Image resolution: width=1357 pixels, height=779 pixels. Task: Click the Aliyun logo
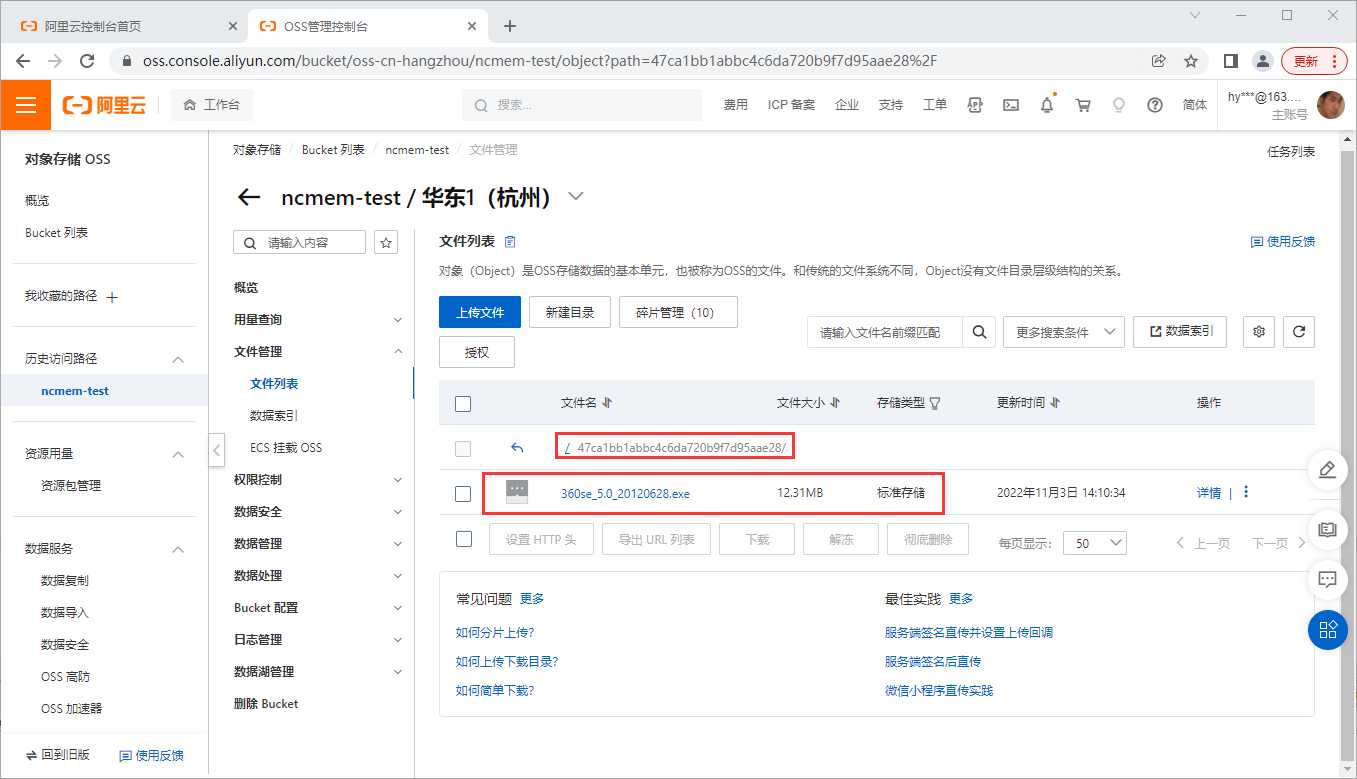tap(104, 105)
